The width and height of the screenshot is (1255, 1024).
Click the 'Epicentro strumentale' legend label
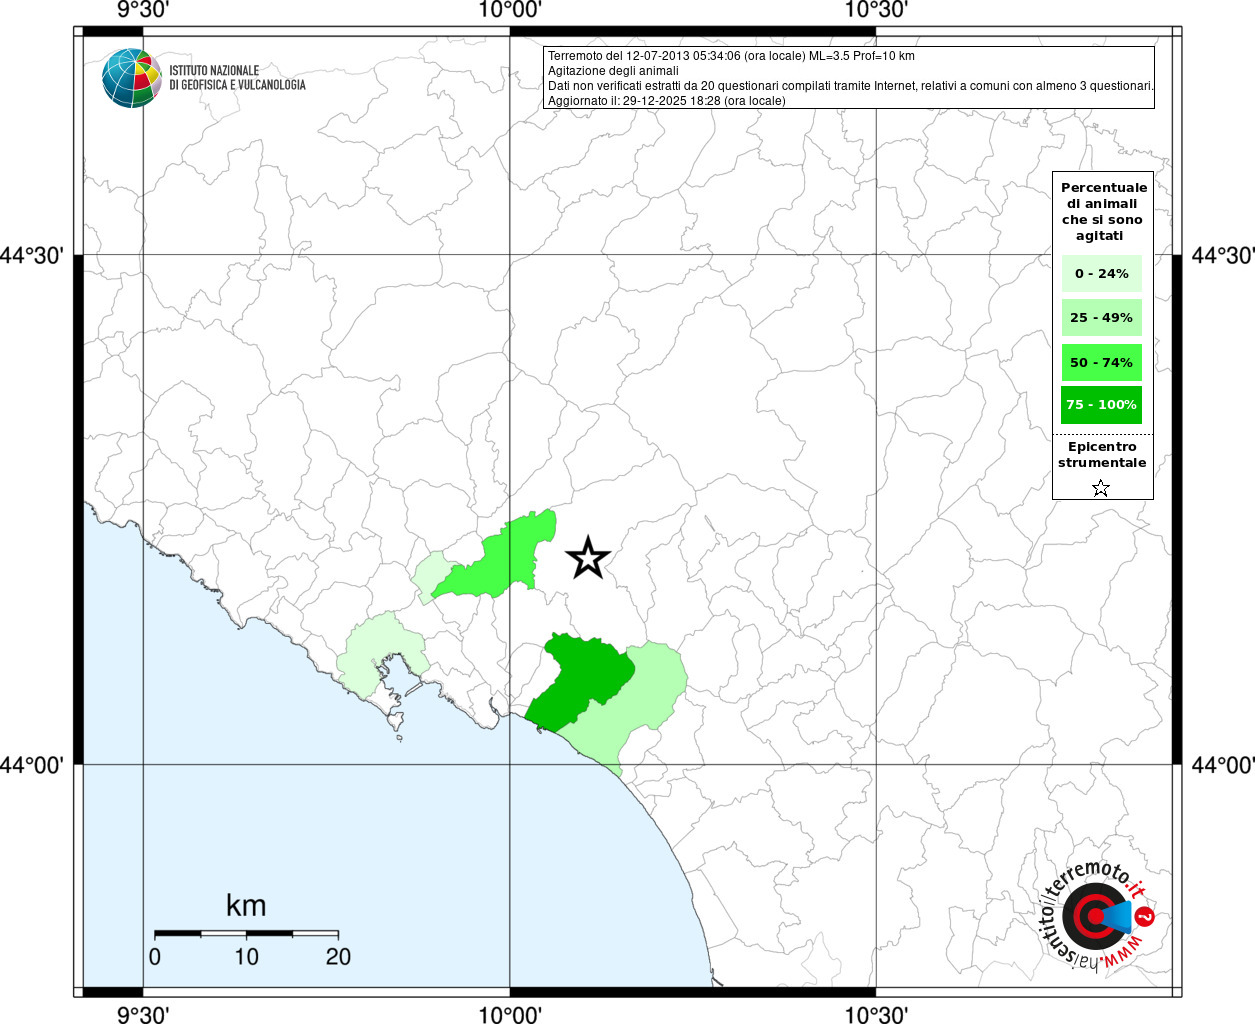[x=1102, y=454]
